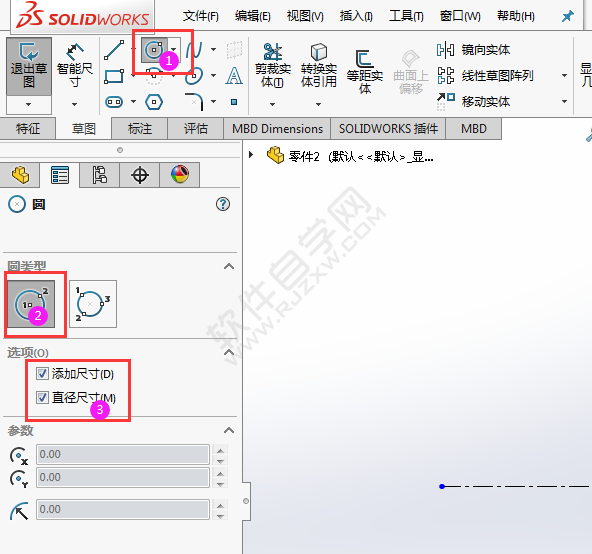The height and width of the screenshot is (554, 592).
Task: Open the 视图(V) menu
Action: click(305, 16)
